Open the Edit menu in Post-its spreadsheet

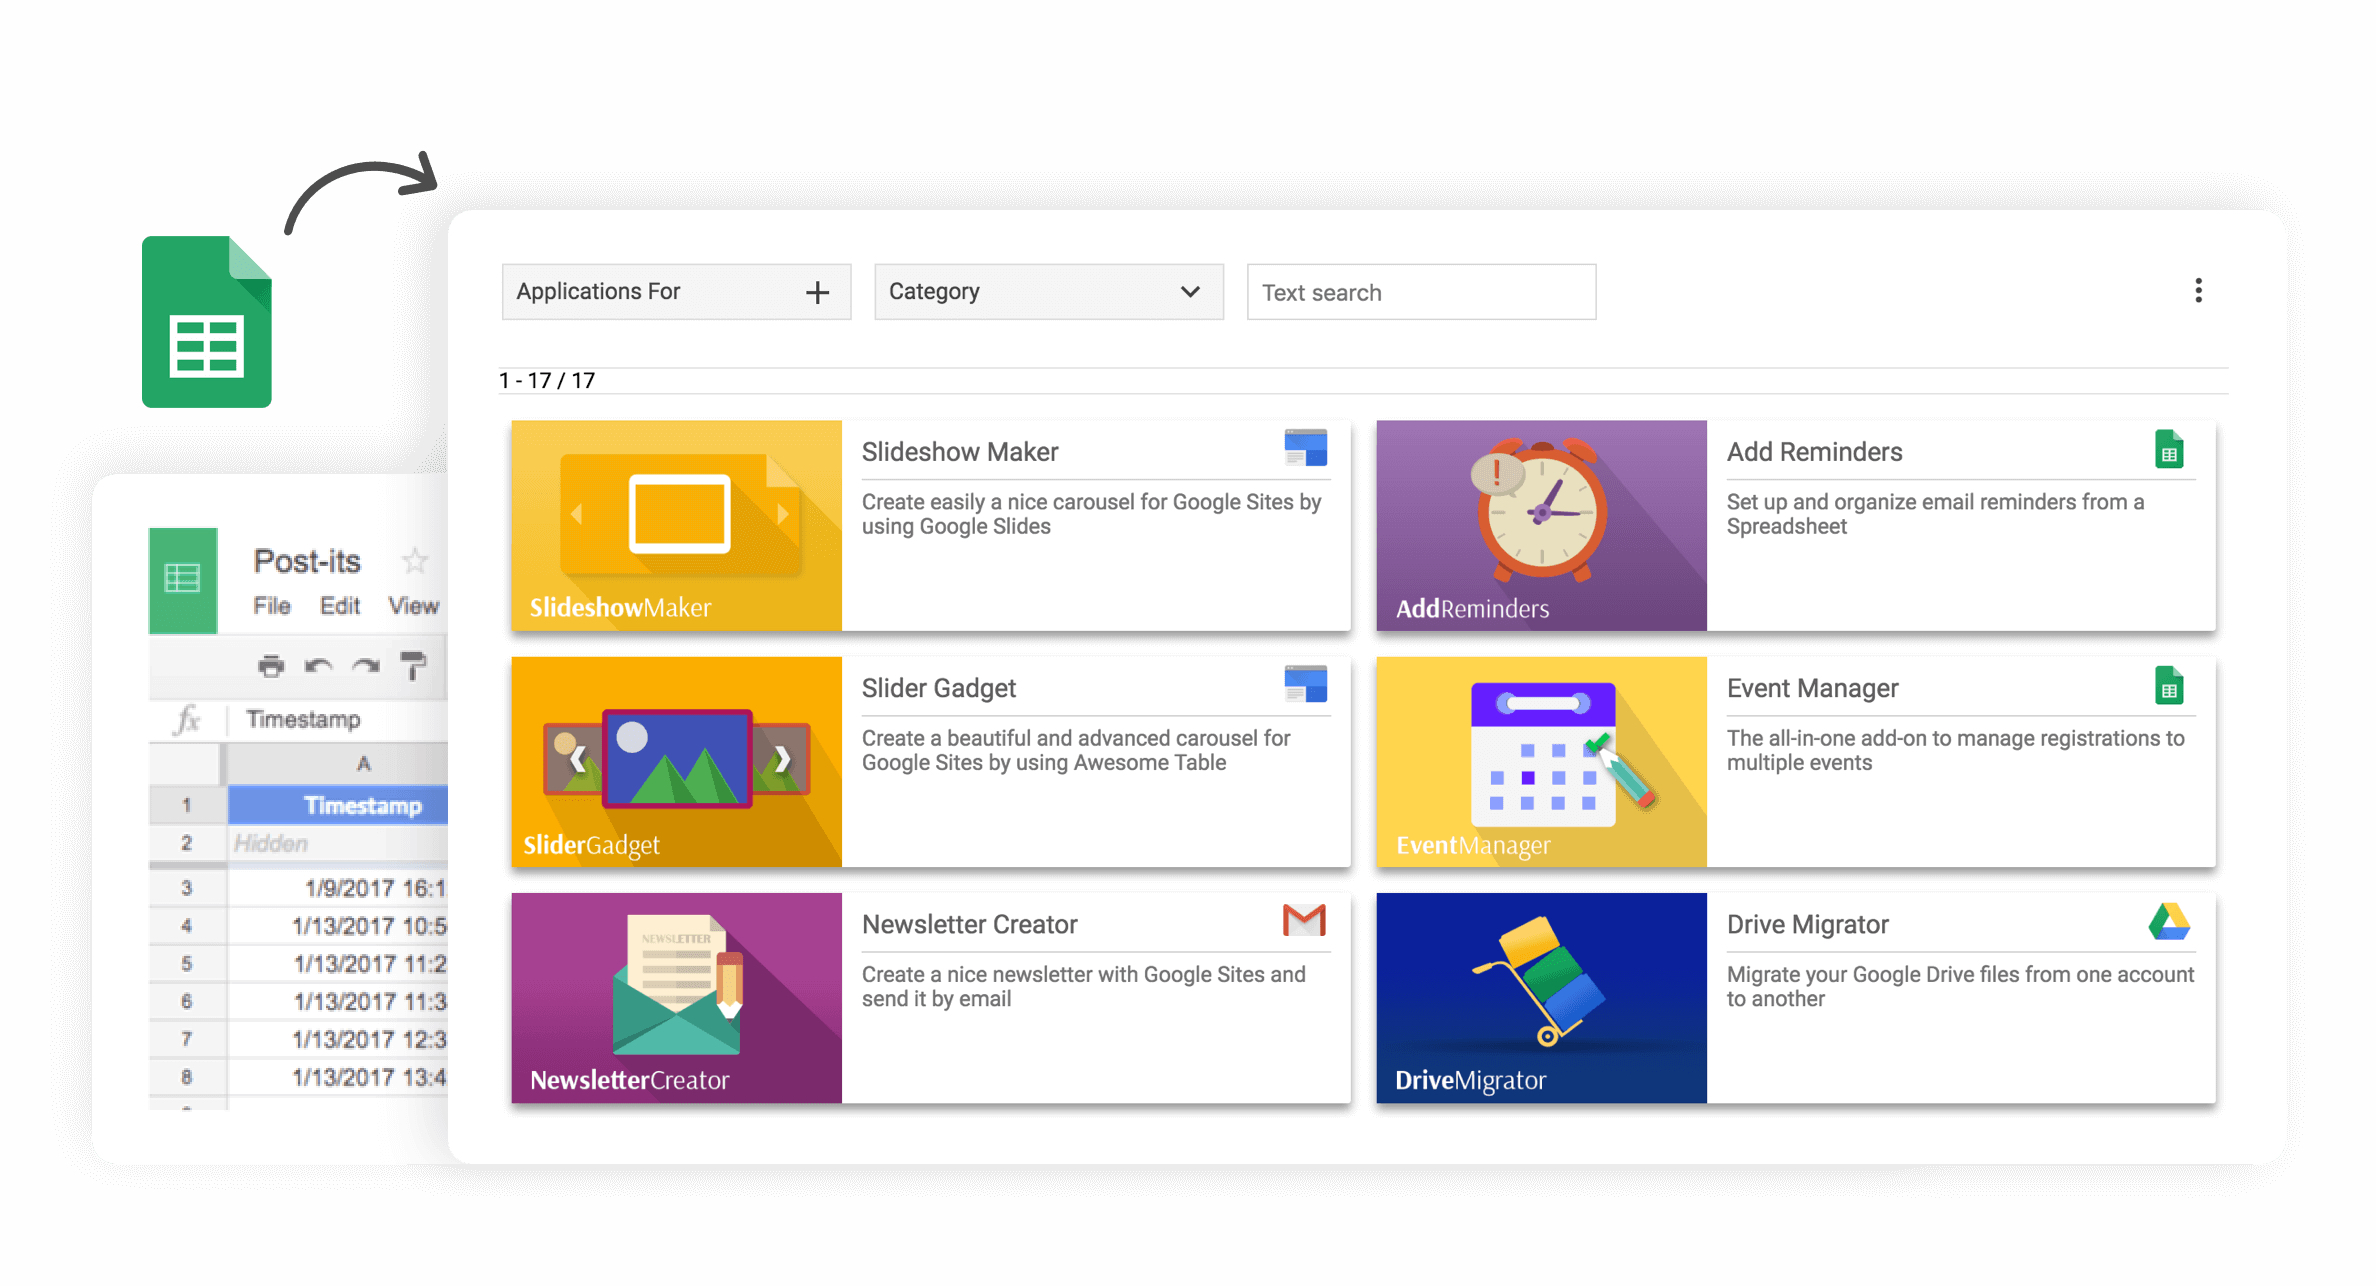(340, 606)
